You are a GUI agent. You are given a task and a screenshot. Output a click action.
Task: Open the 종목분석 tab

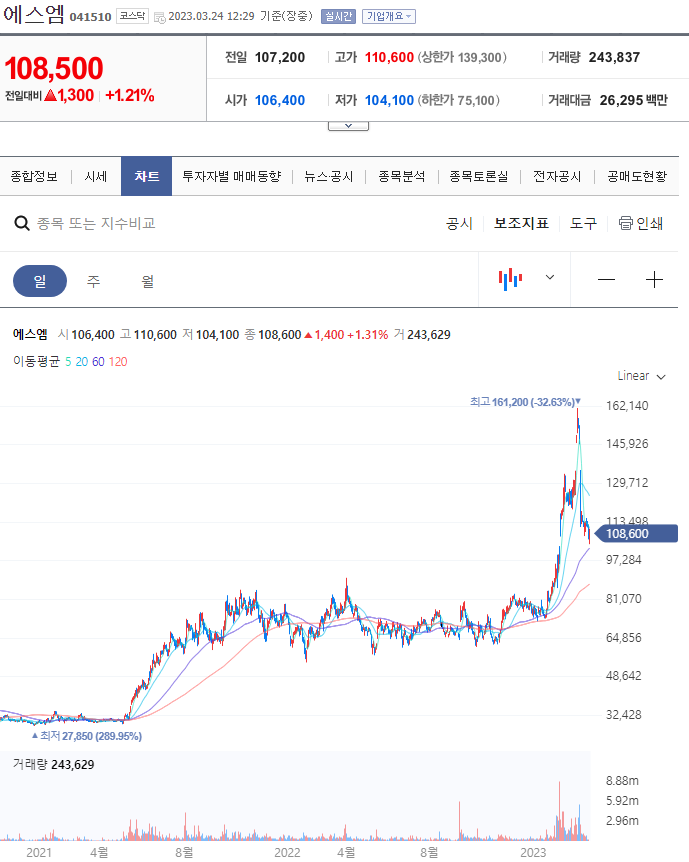point(401,176)
